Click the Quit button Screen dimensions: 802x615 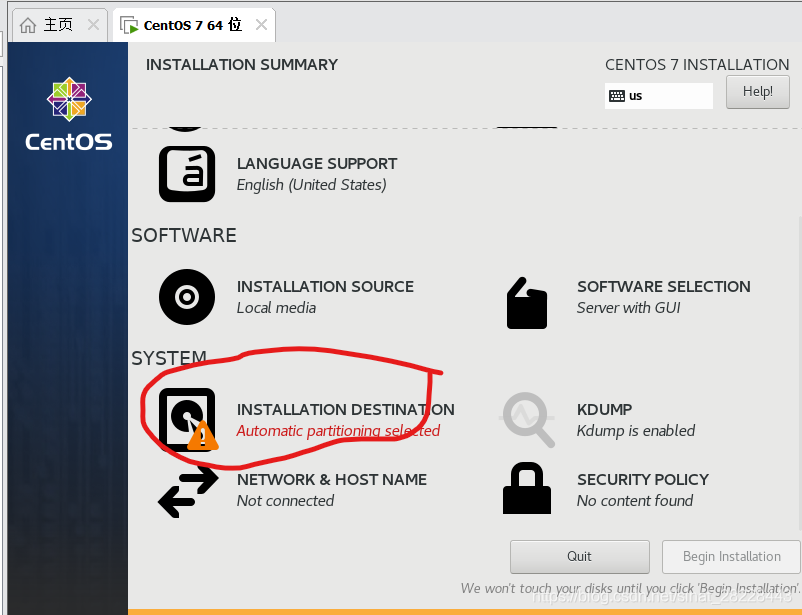click(580, 557)
